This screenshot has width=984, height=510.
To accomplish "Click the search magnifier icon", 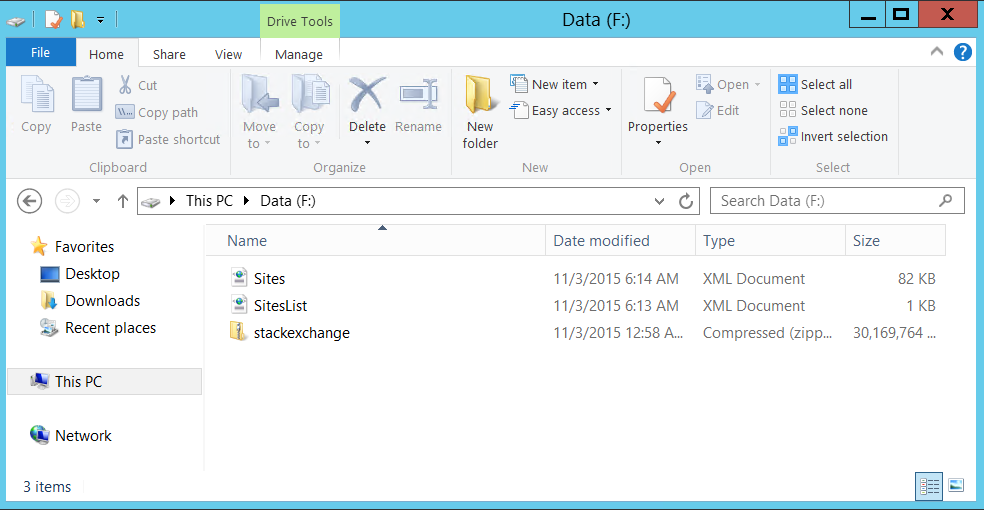I will tap(945, 201).
